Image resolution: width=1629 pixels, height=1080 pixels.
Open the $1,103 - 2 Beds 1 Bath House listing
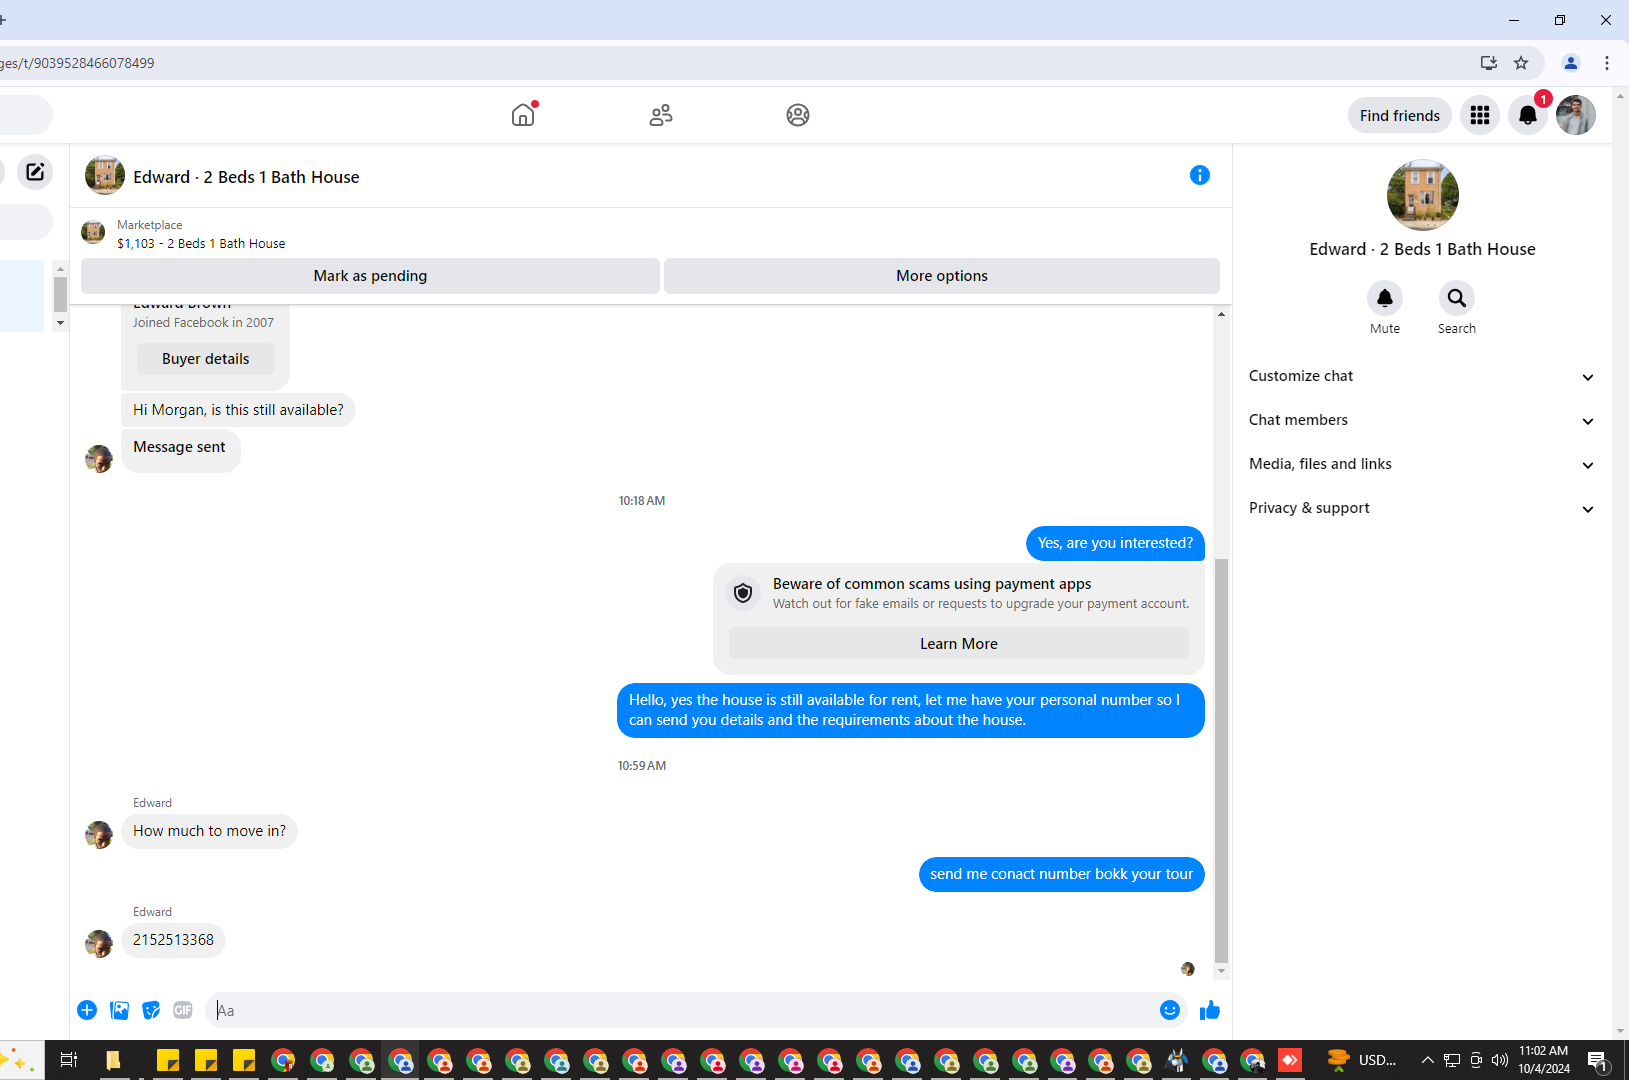(x=201, y=243)
